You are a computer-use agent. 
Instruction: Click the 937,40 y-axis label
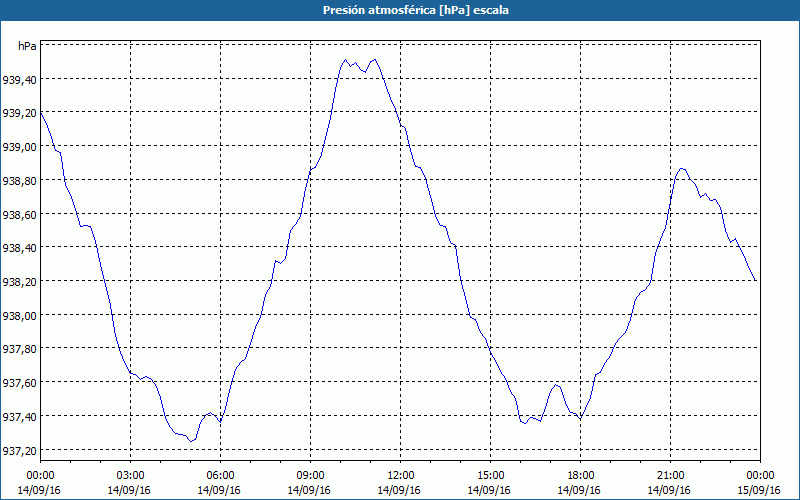click(19, 417)
